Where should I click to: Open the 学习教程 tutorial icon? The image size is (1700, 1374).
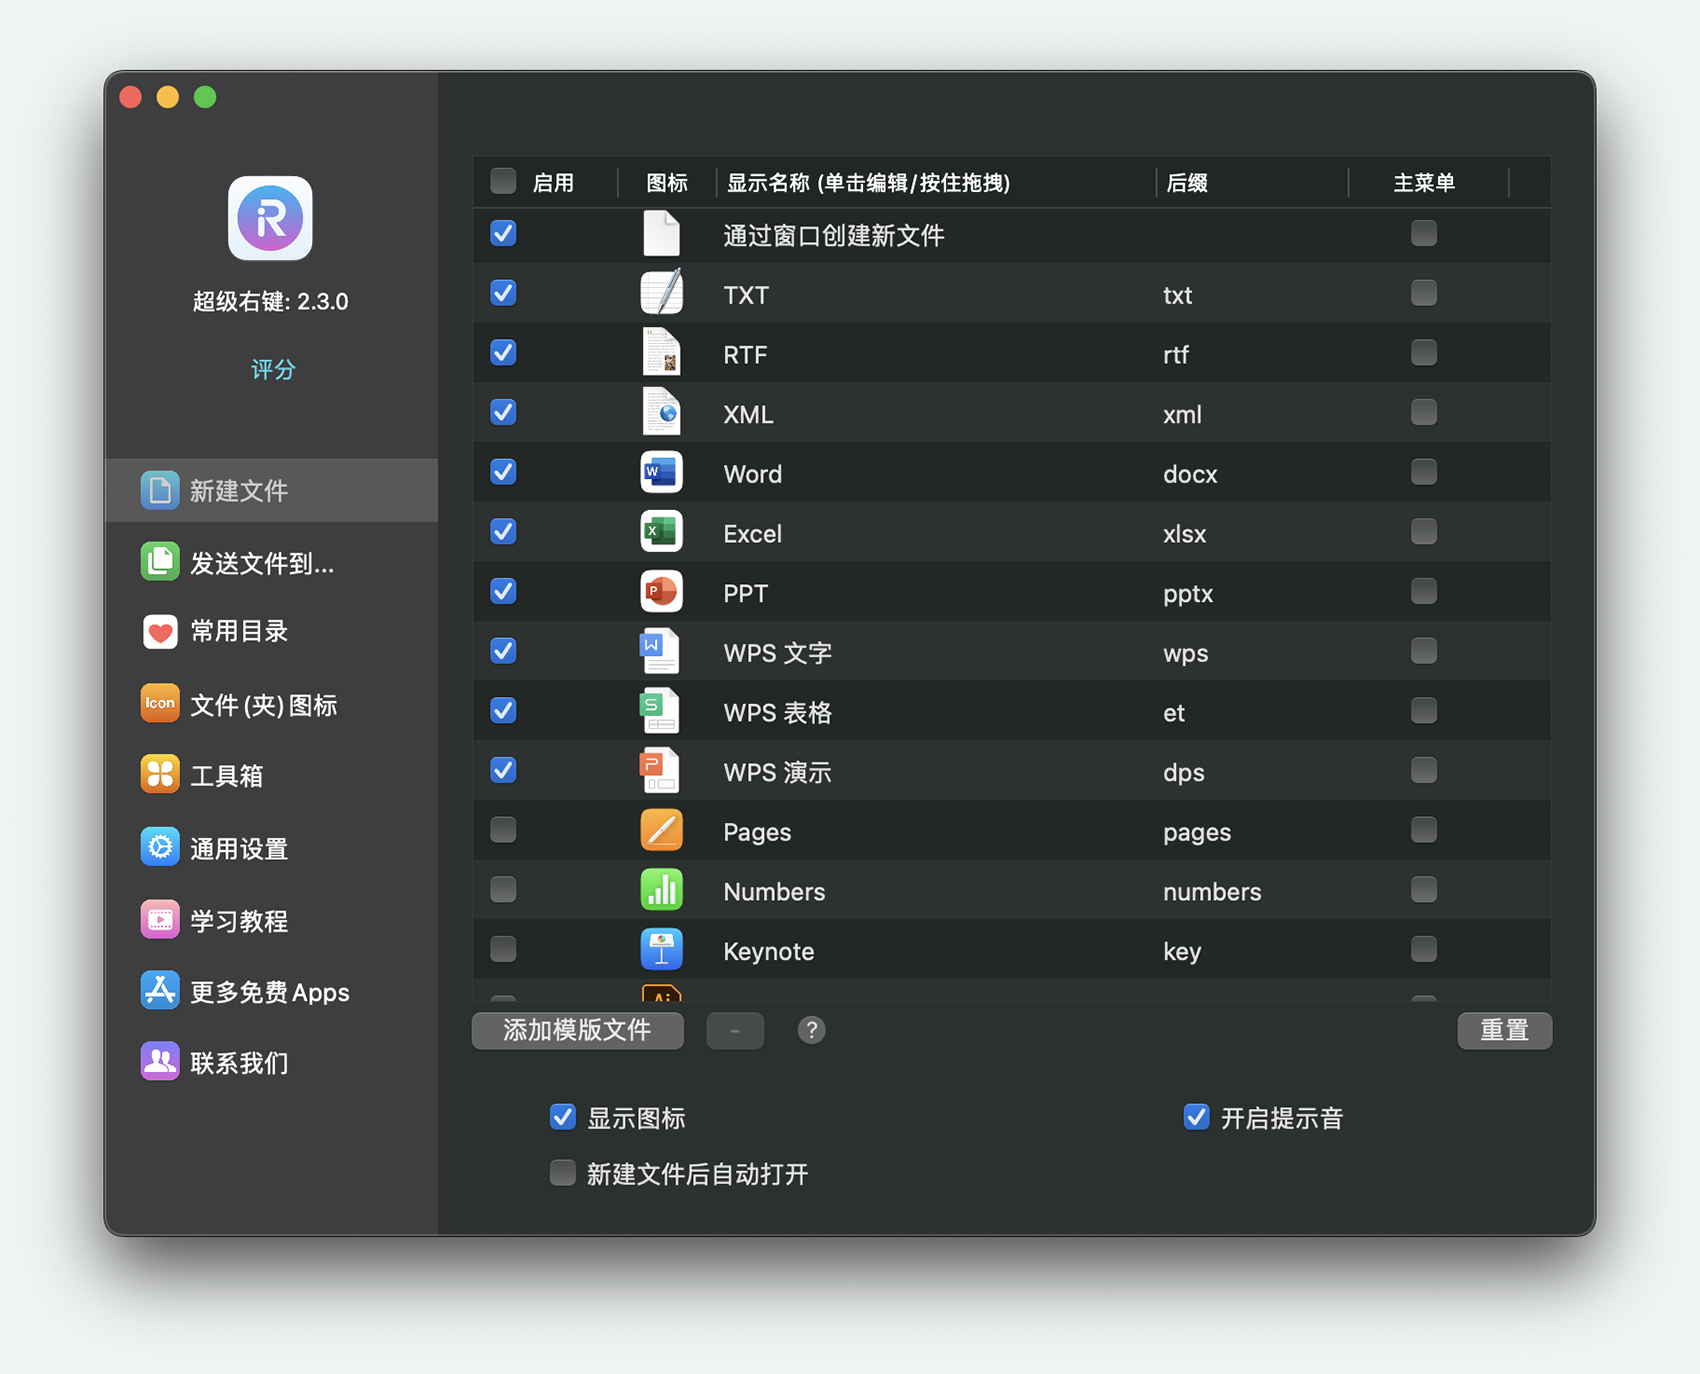point(160,920)
